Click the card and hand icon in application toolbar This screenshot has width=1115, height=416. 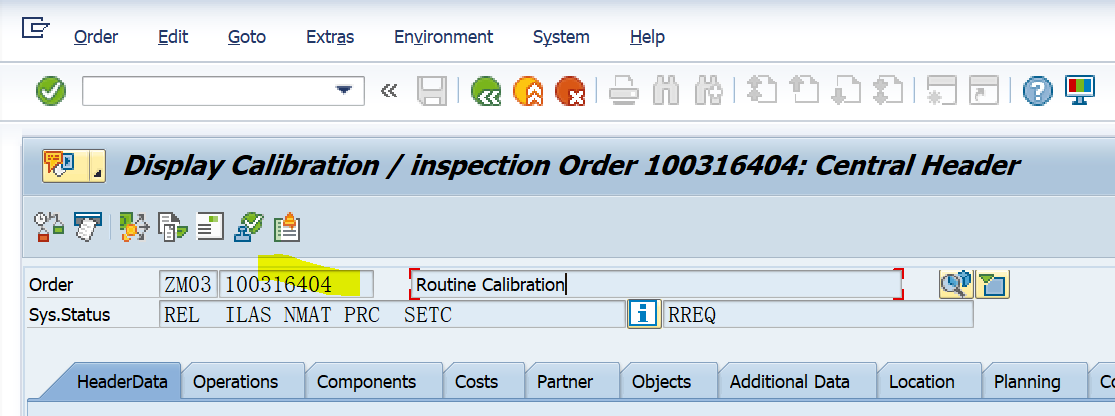pos(88,227)
